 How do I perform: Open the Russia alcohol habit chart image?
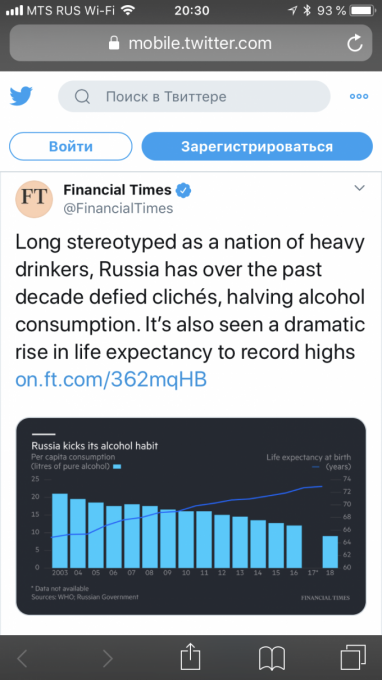click(191, 516)
